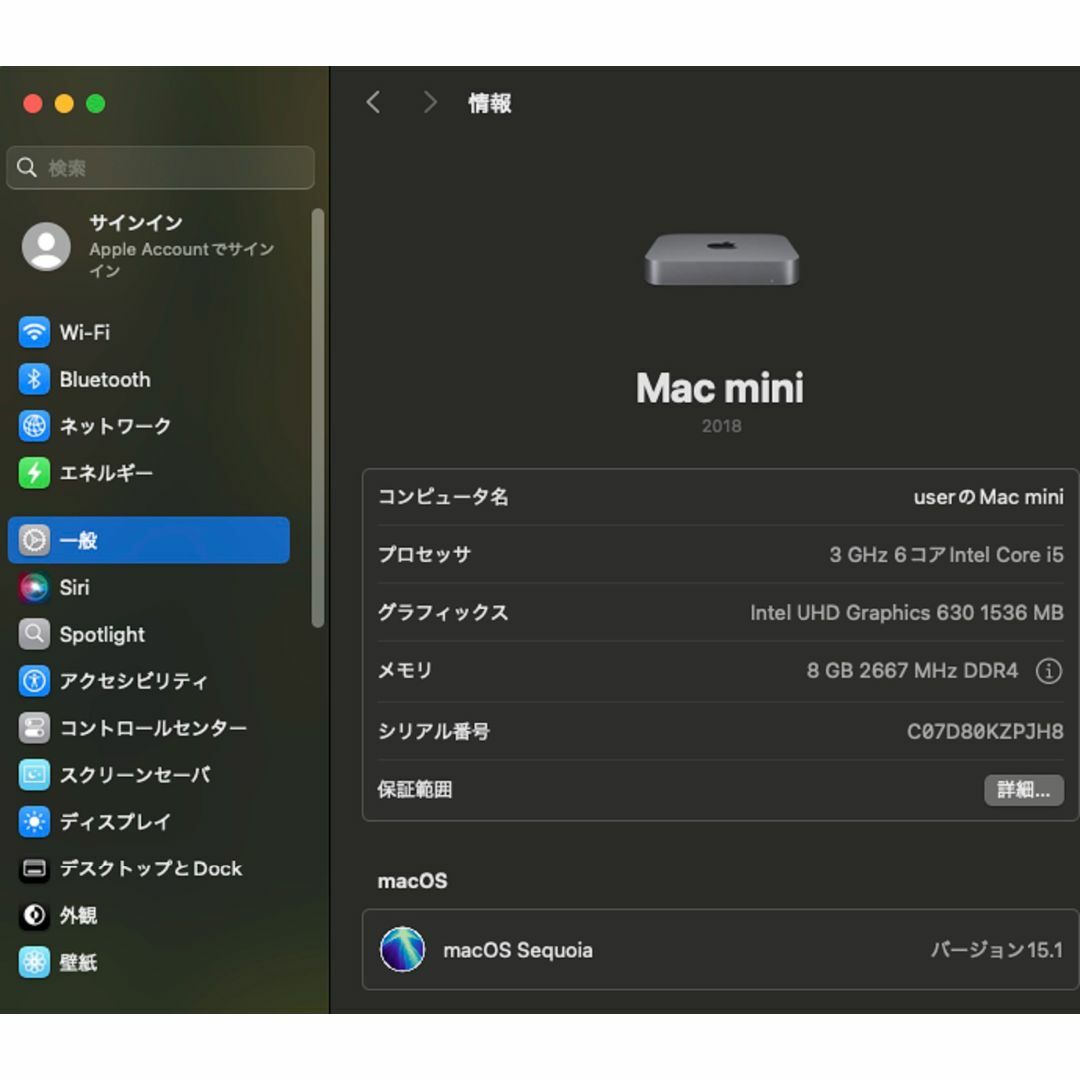Select デスクトップとDock label in sidebar

151,869
